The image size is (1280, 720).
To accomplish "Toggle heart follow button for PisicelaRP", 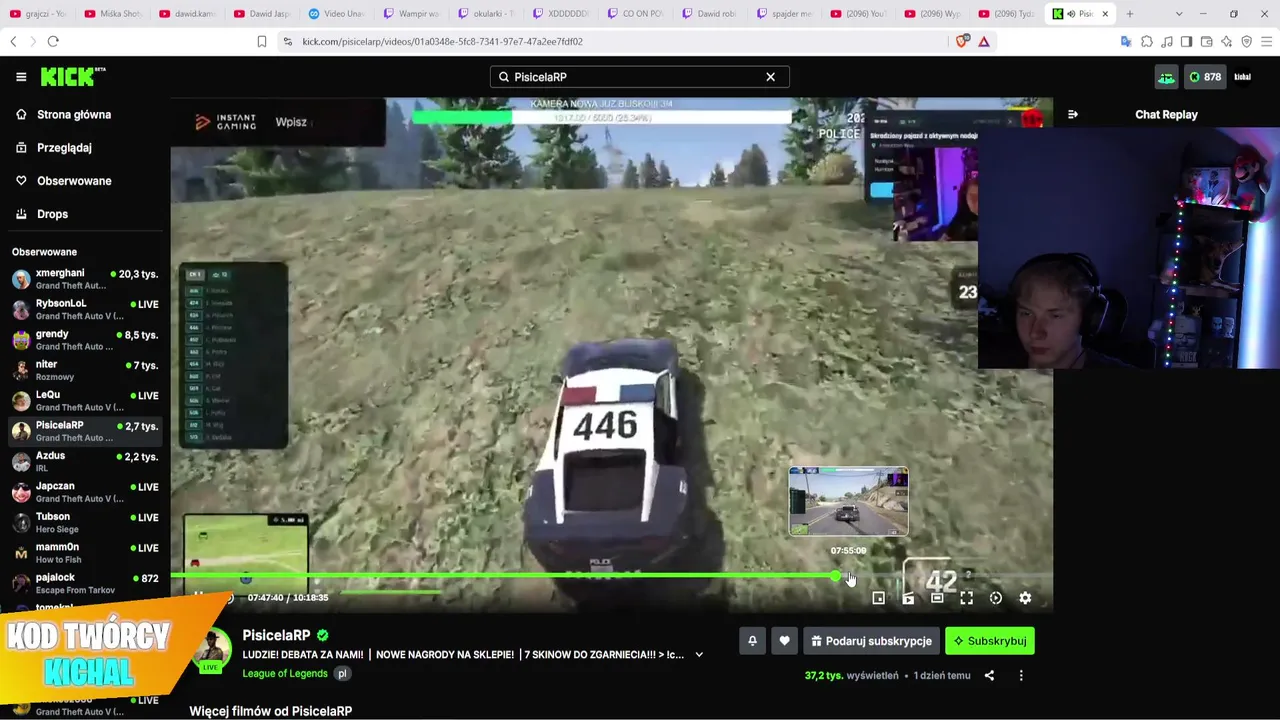I will (784, 641).
